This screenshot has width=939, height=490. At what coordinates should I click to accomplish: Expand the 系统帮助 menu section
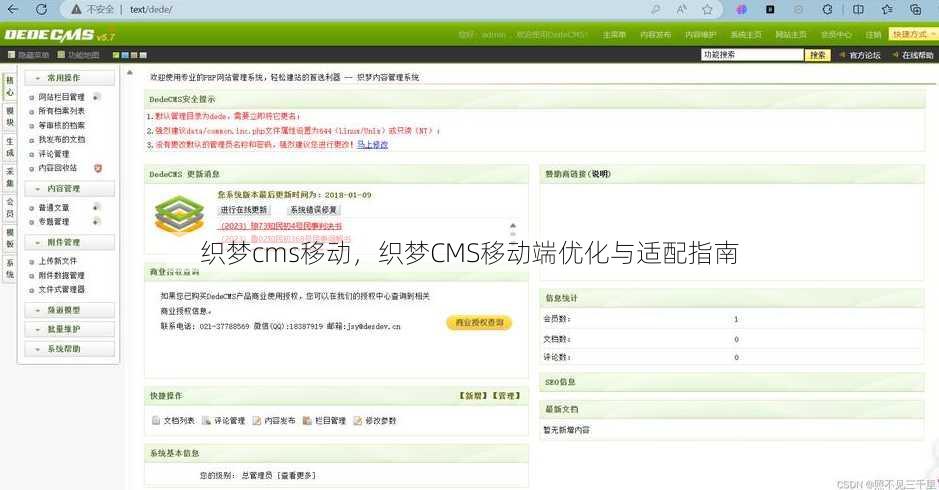(69, 349)
